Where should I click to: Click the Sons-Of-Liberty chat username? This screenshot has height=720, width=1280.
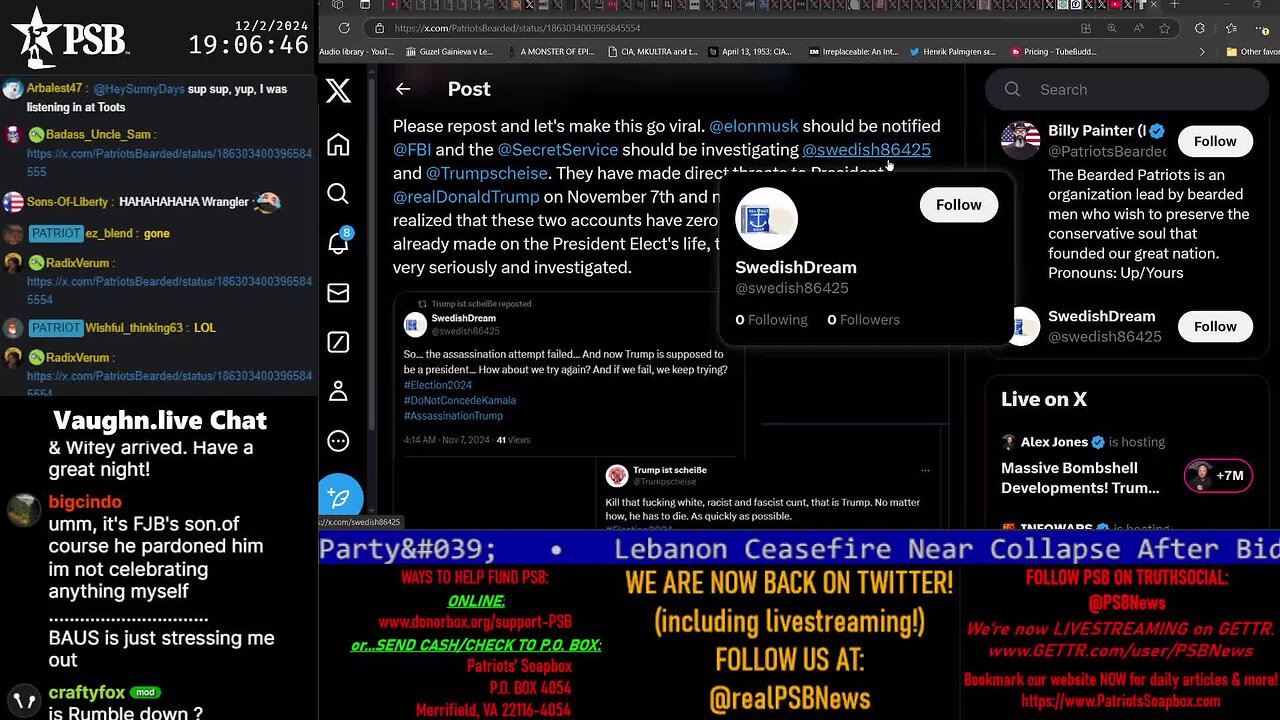click(x=68, y=202)
